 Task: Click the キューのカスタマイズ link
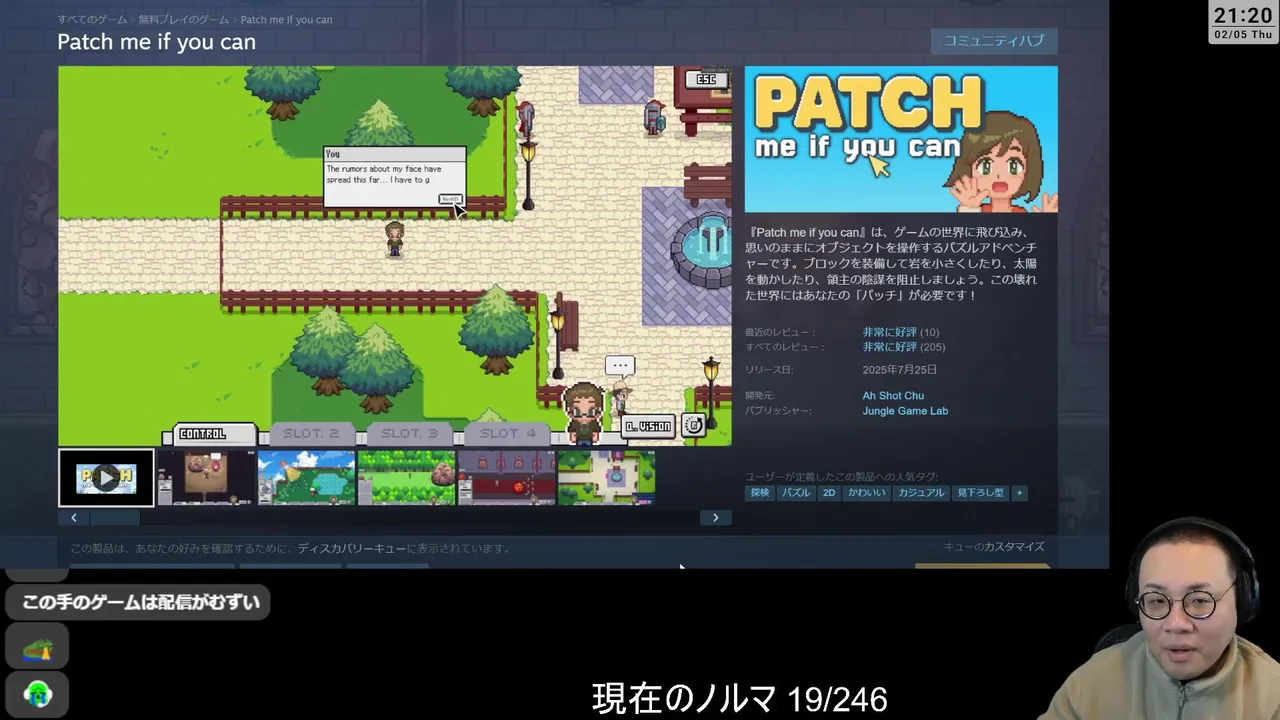click(x=994, y=547)
